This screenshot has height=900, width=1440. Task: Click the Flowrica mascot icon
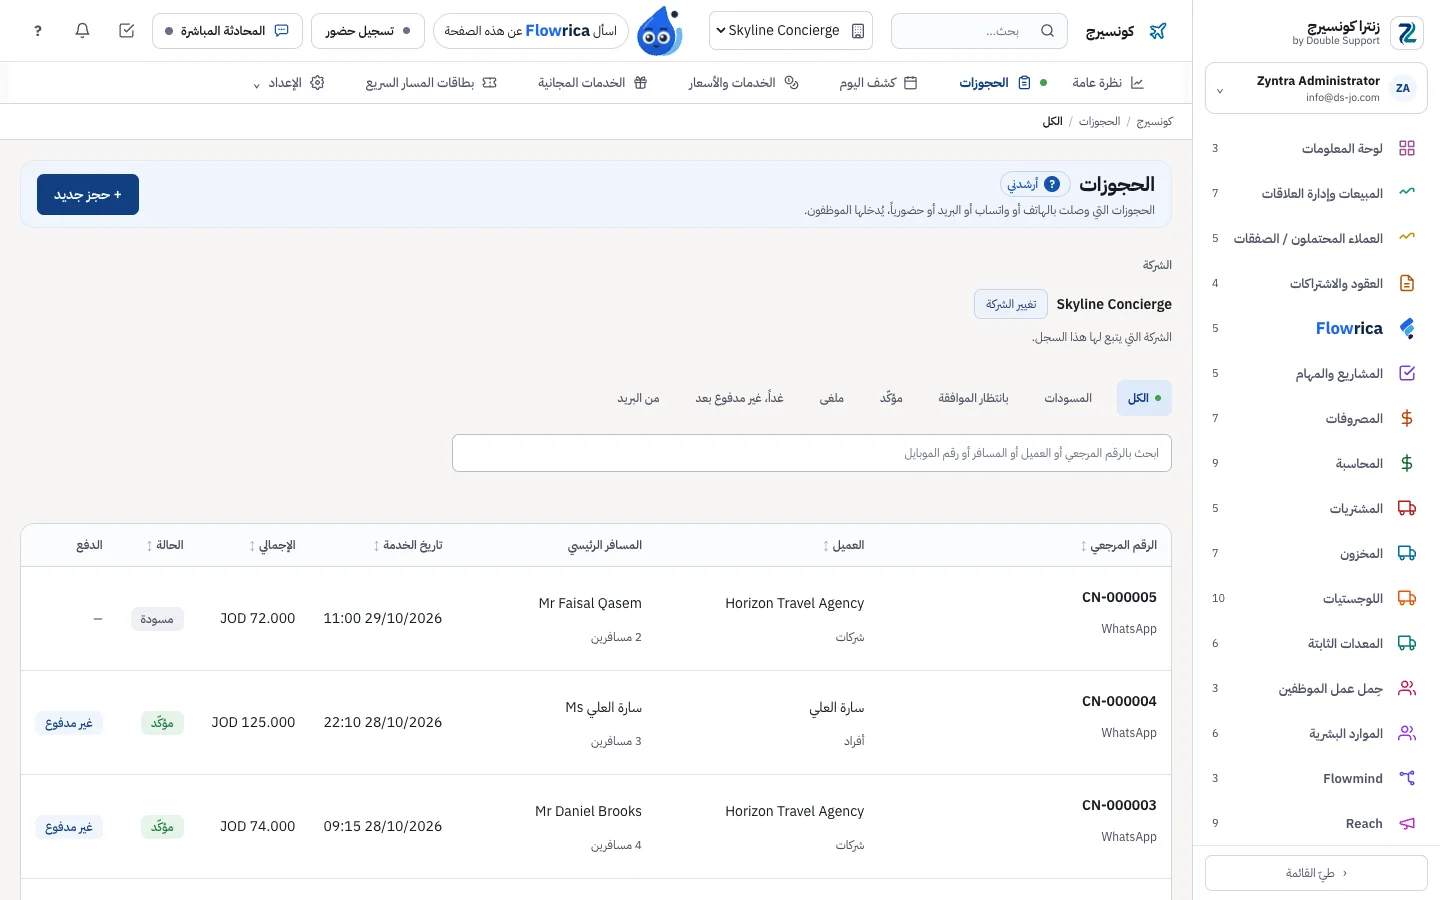click(x=660, y=31)
